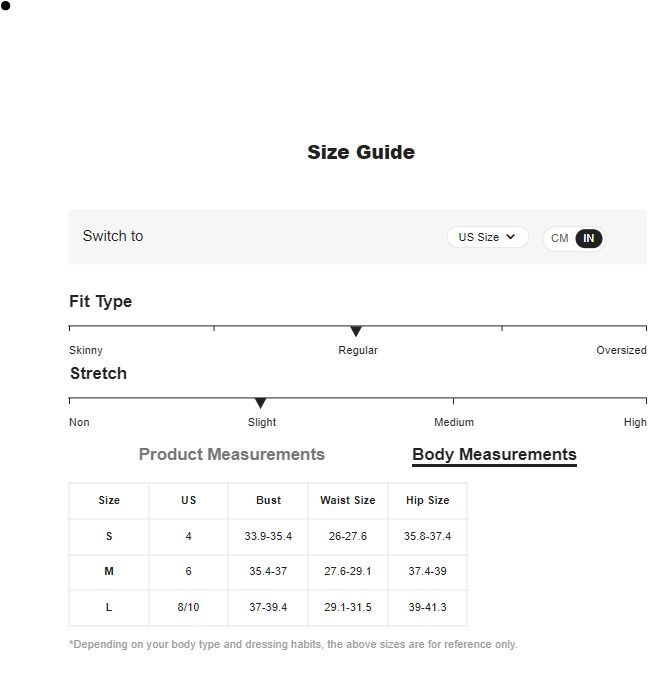Switch units to CM

click(559, 238)
